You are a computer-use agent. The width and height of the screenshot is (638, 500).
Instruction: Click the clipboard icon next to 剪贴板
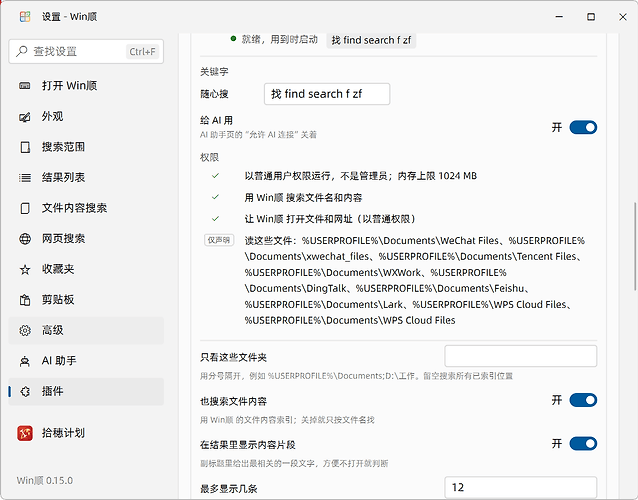point(25,300)
